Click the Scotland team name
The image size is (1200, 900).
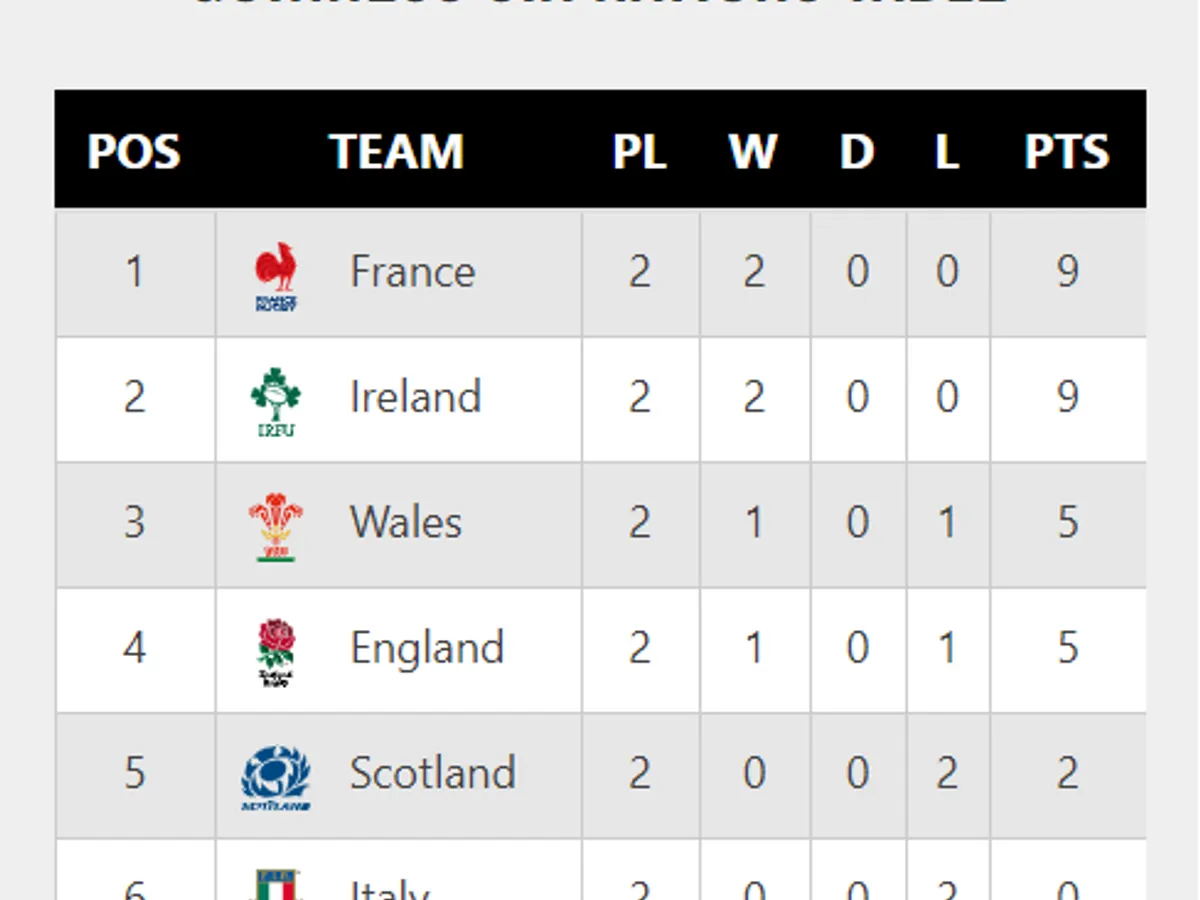pyautogui.click(x=432, y=774)
